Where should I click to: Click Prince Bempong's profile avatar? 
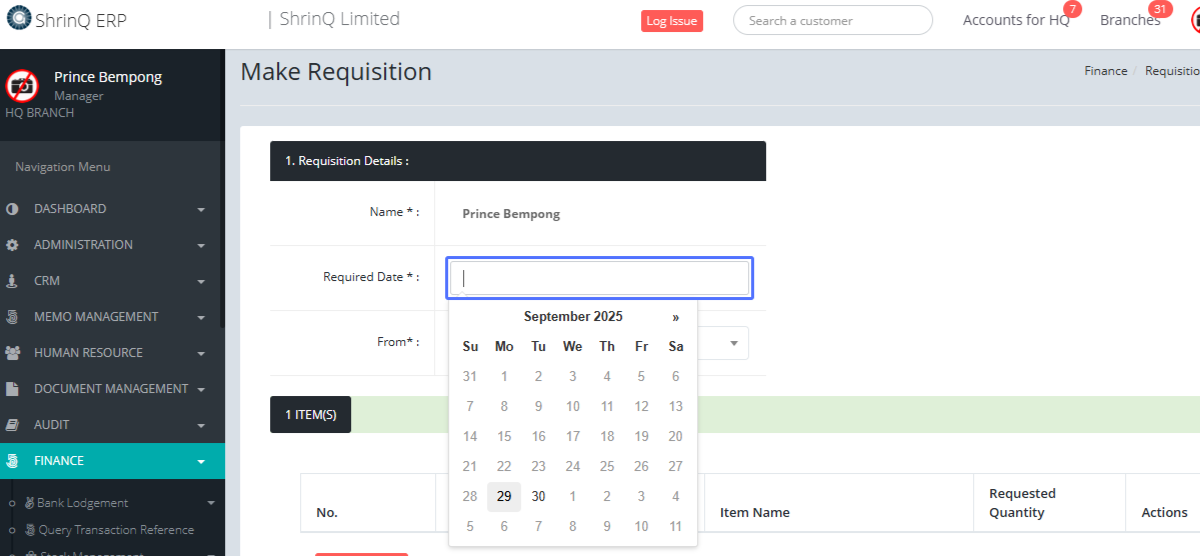pos(22,86)
